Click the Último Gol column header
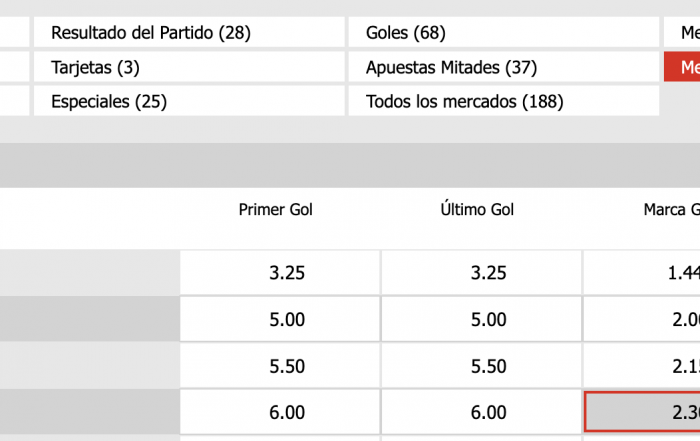Screen dimensions: 700x441 click(x=477, y=210)
